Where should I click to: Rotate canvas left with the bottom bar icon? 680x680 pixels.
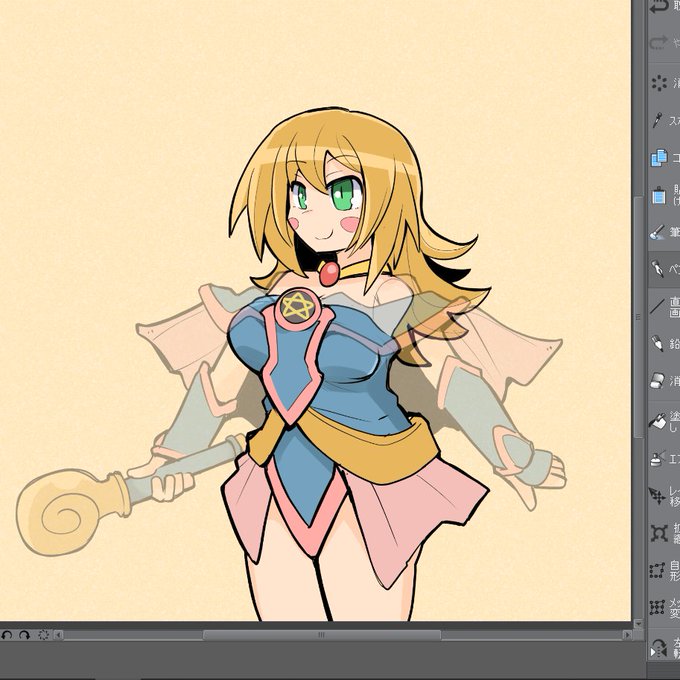(x=7, y=635)
